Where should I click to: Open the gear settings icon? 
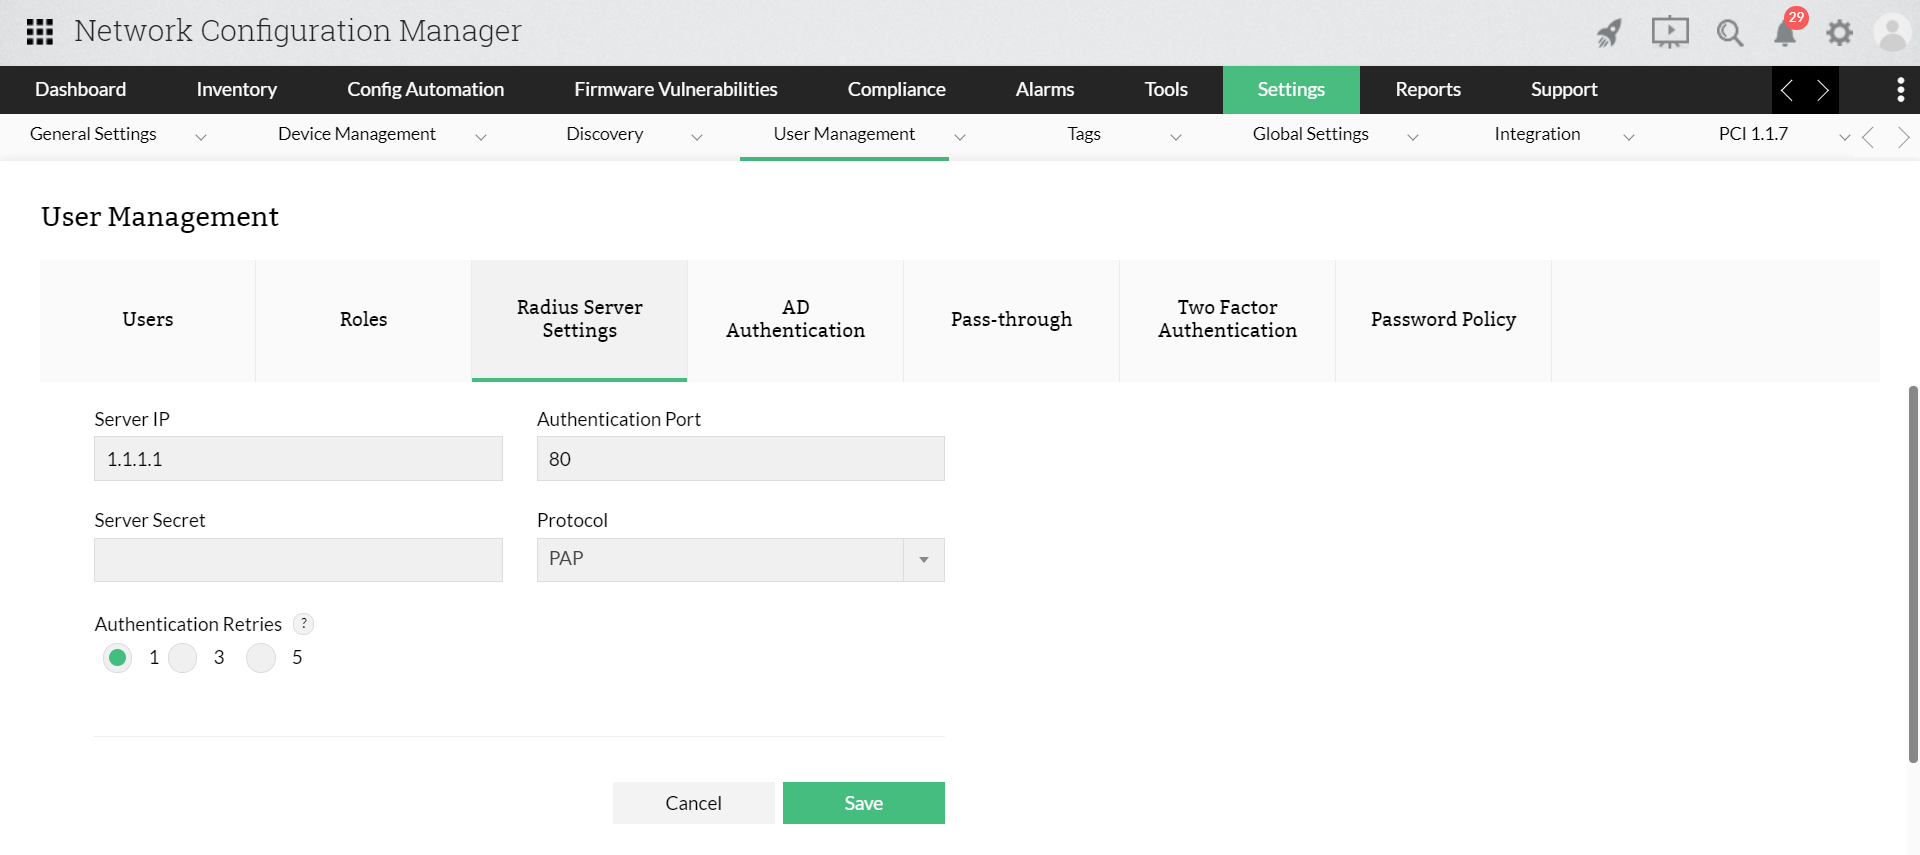1839,33
